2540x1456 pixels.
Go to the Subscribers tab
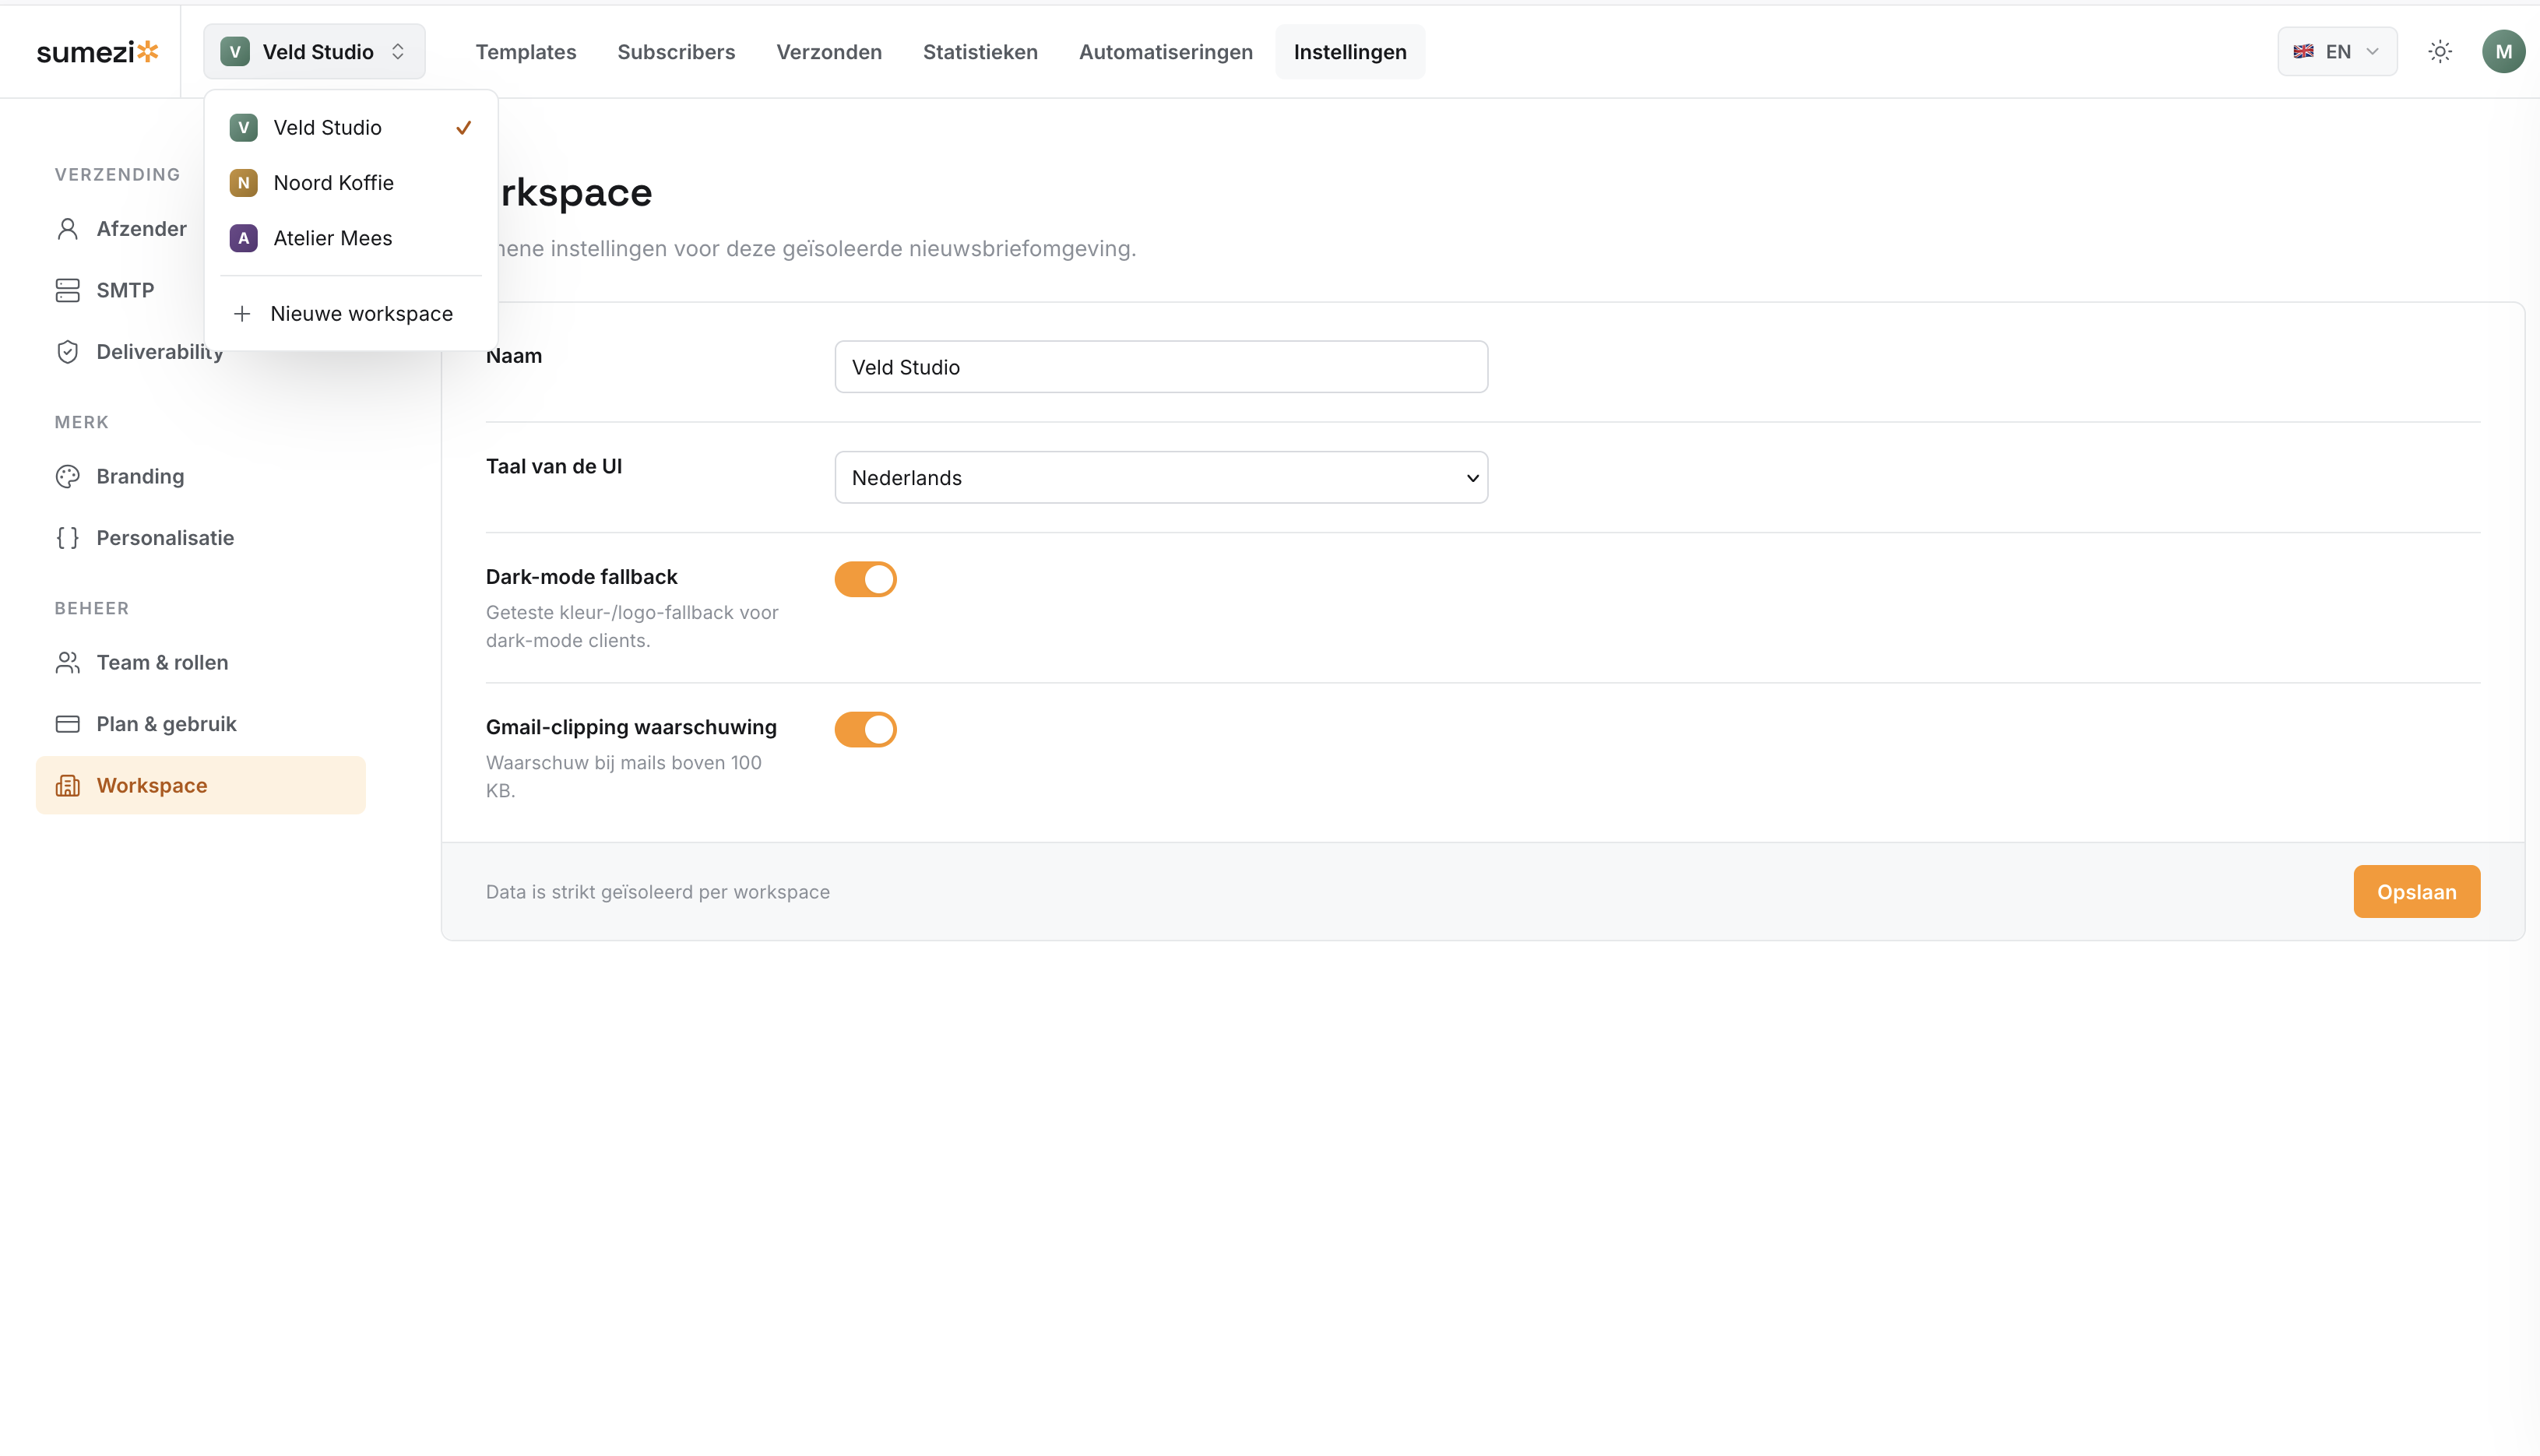pos(676,51)
